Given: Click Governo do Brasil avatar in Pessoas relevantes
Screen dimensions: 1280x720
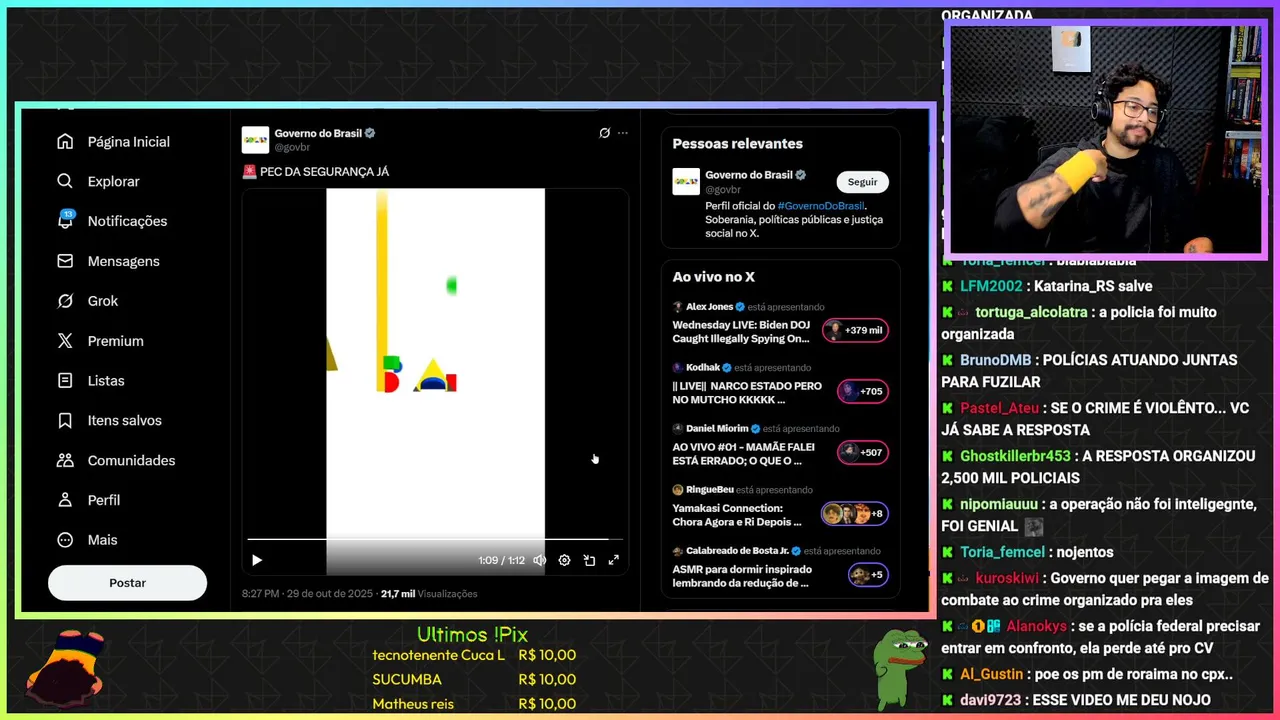Looking at the screenshot, I should [686, 181].
